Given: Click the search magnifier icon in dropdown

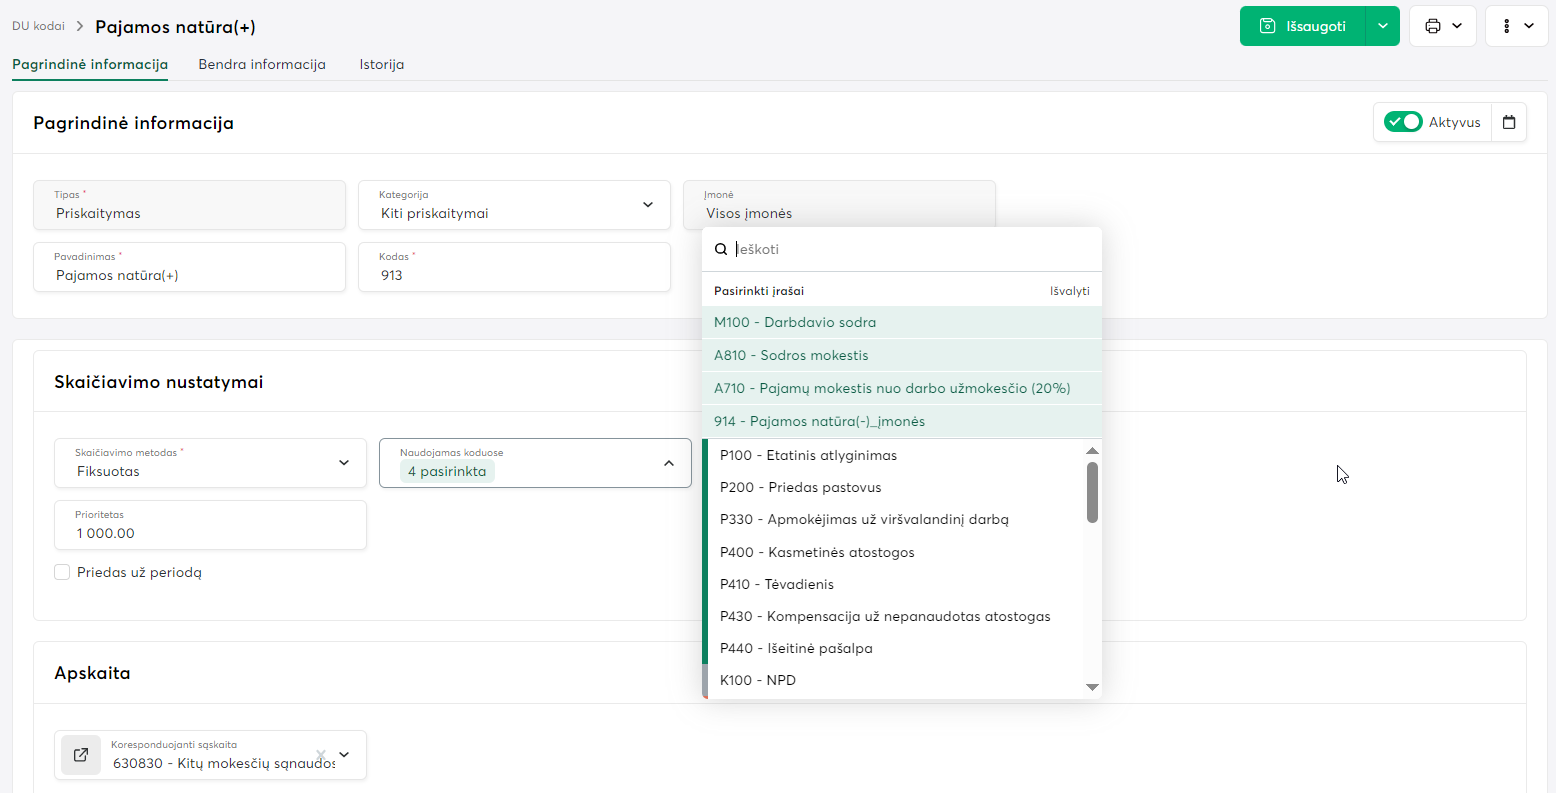Looking at the screenshot, I should (x=721, y=249).
